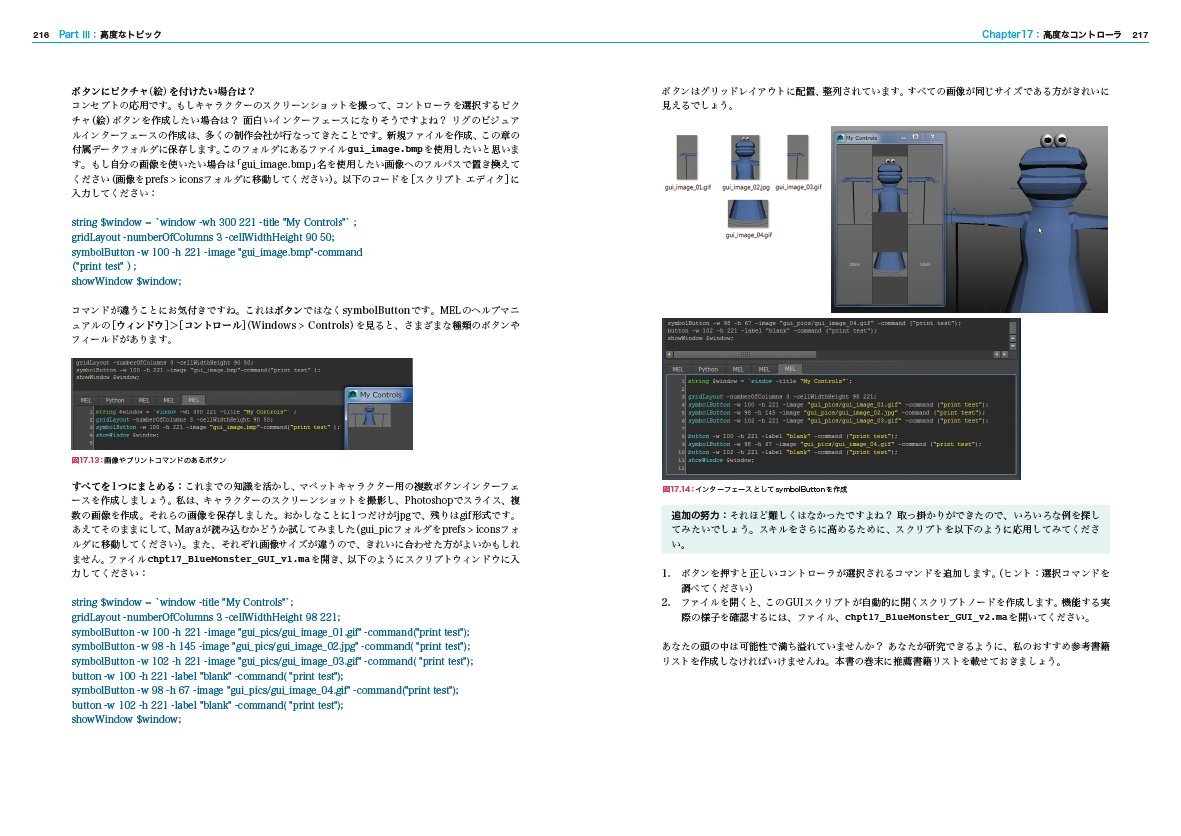Click code line 'gridLayout -numberOfColumns 3 -cellWidthHeight 90 50;'
Screen dimensions: 1181x836
[x=203, y=237]
